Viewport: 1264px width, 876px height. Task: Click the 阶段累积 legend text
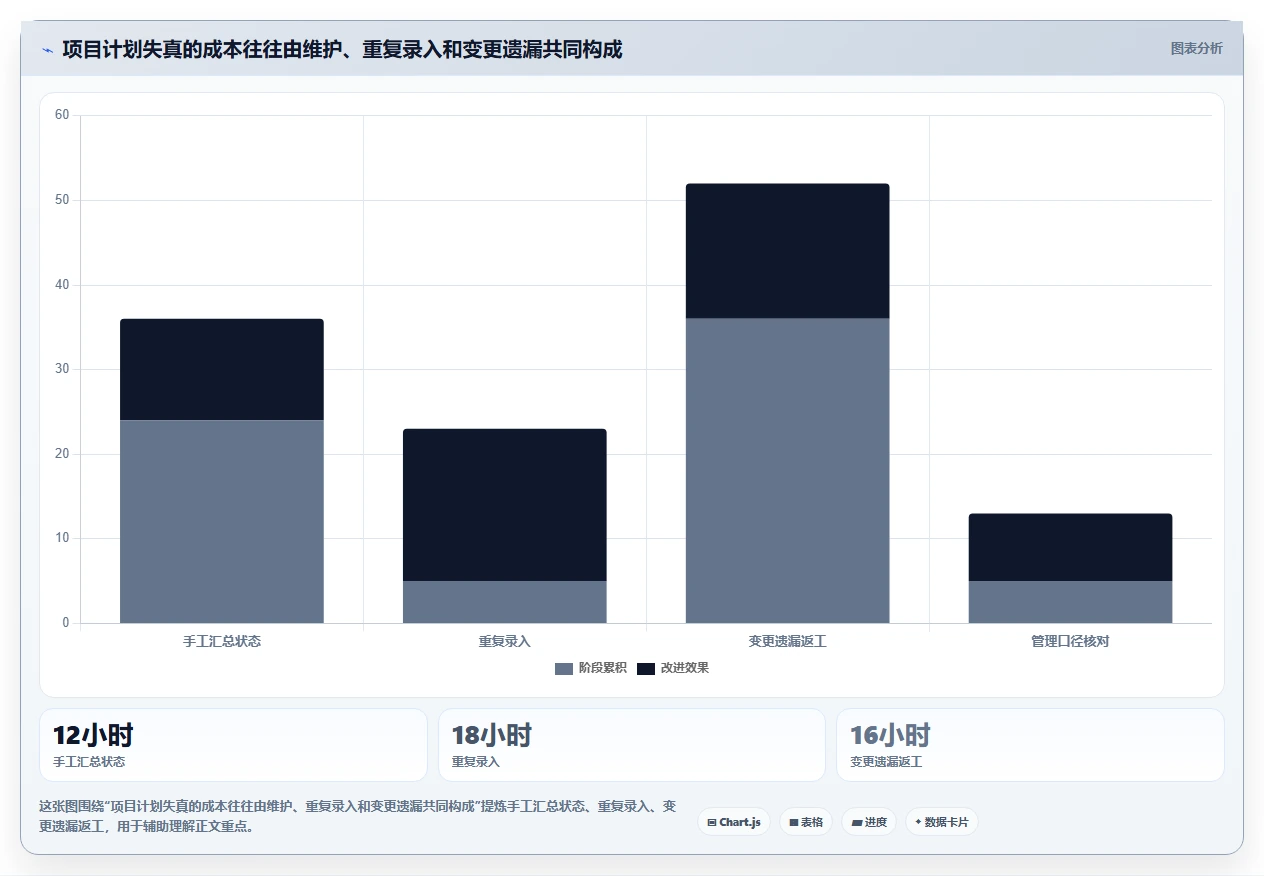coord(602,668)
